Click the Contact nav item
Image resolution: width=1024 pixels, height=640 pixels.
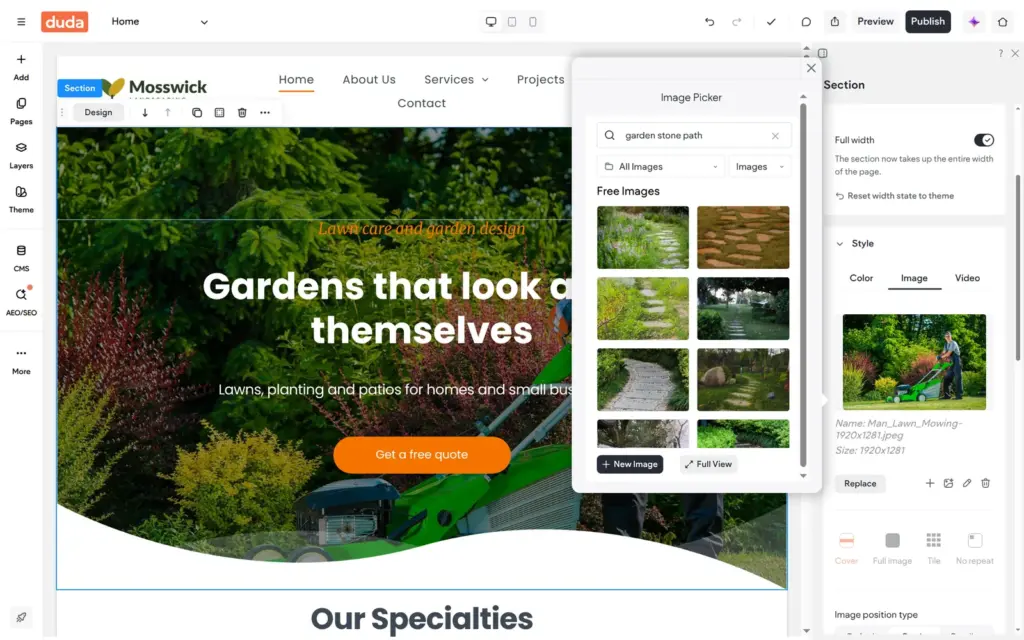click(421, 103)
